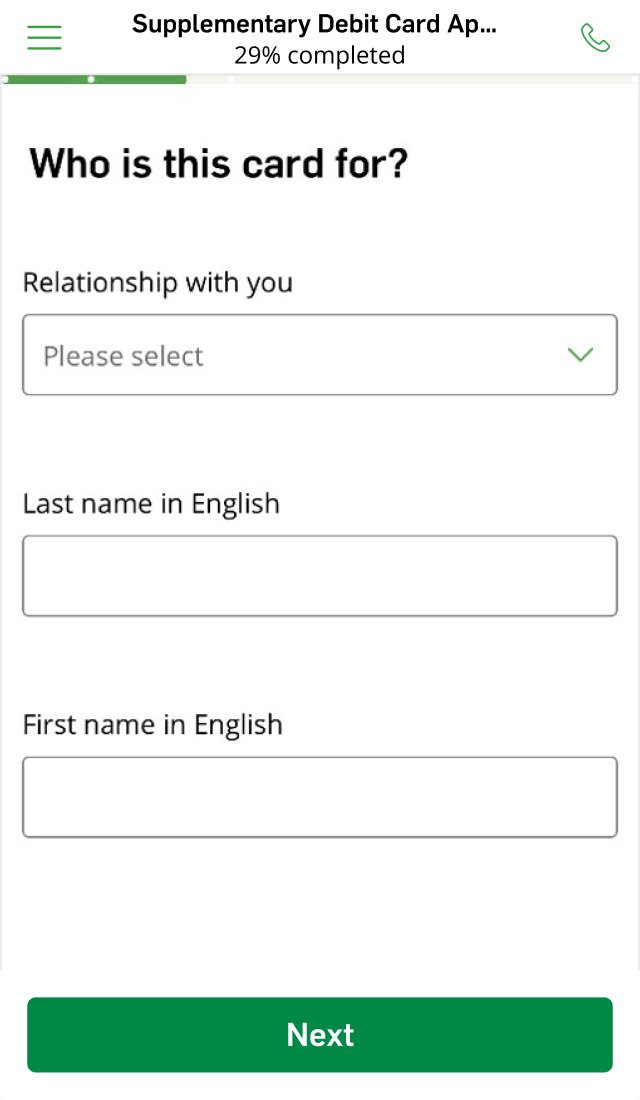Click the 'Last name in English' label
This screenshot has height=1100, width=640.
point(151,504)
